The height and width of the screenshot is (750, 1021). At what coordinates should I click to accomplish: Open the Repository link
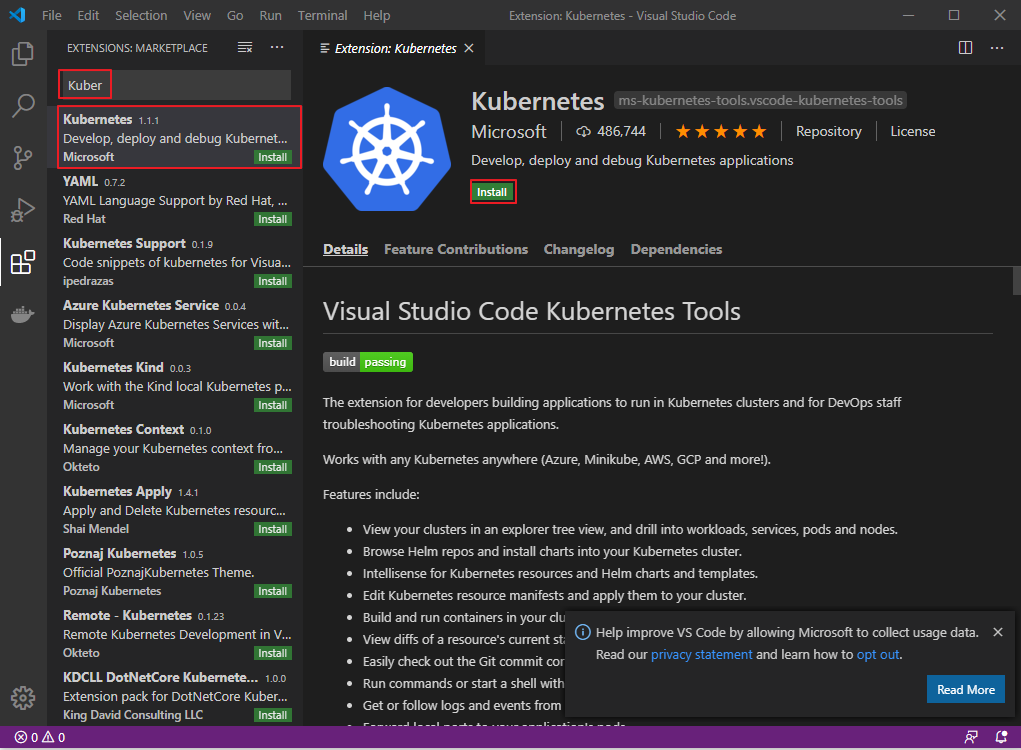point(828,132)
